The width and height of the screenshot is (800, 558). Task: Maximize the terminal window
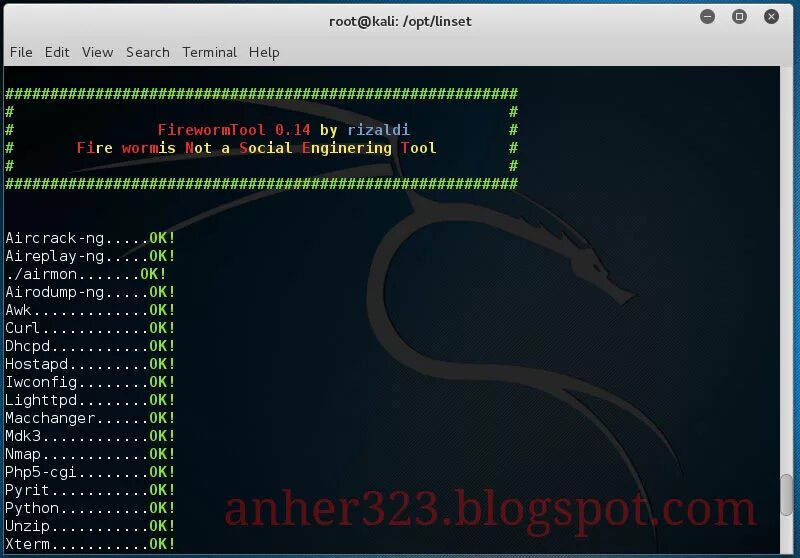point(739,17)
